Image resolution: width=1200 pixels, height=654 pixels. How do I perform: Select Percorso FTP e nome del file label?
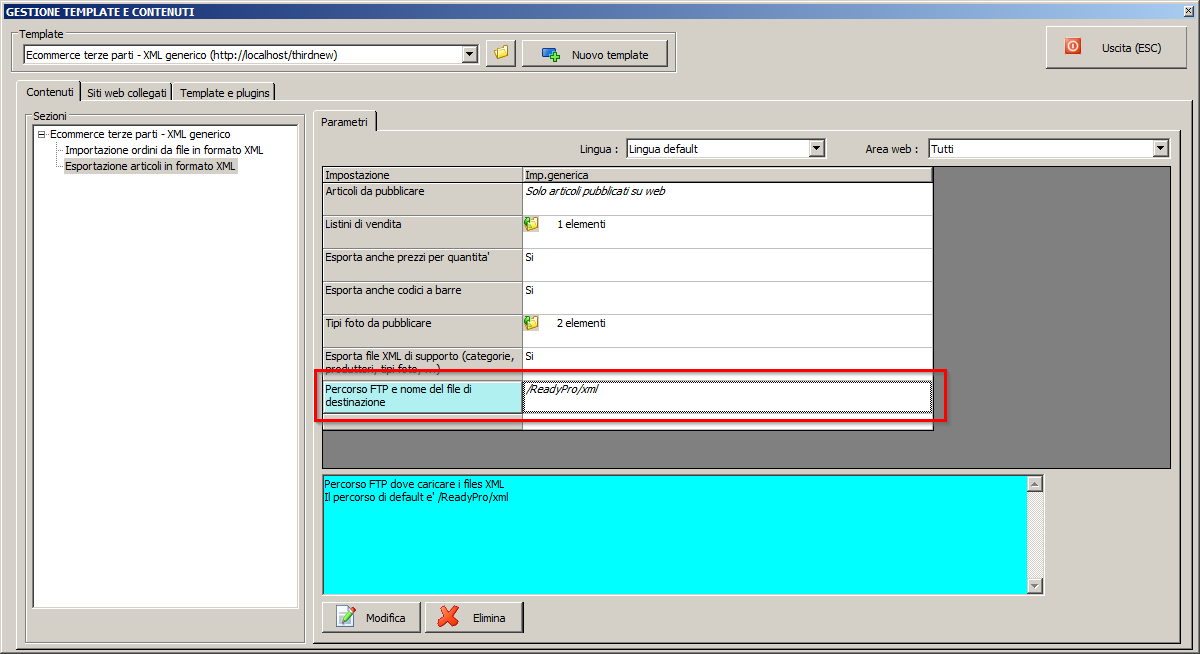pos(422,397)
